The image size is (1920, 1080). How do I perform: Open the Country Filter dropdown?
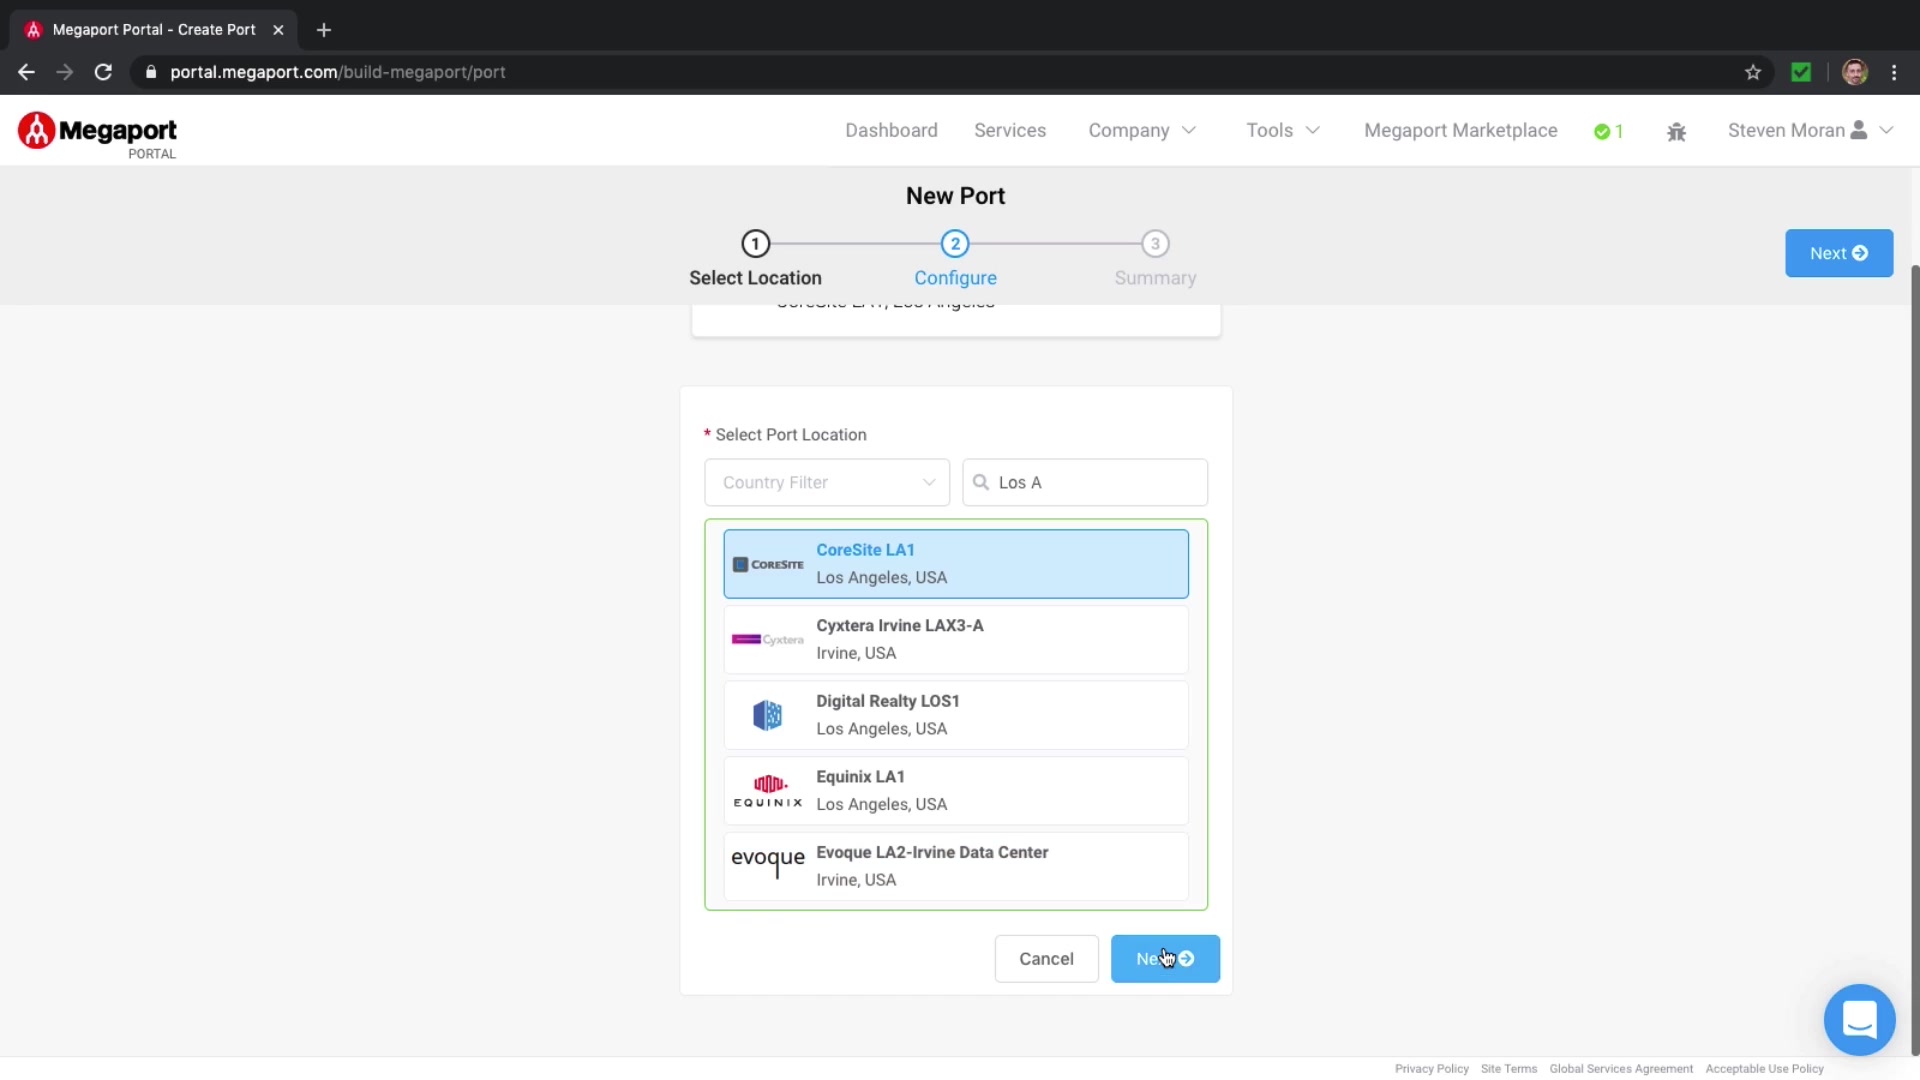pyautogui.click(x=827, y=482)
